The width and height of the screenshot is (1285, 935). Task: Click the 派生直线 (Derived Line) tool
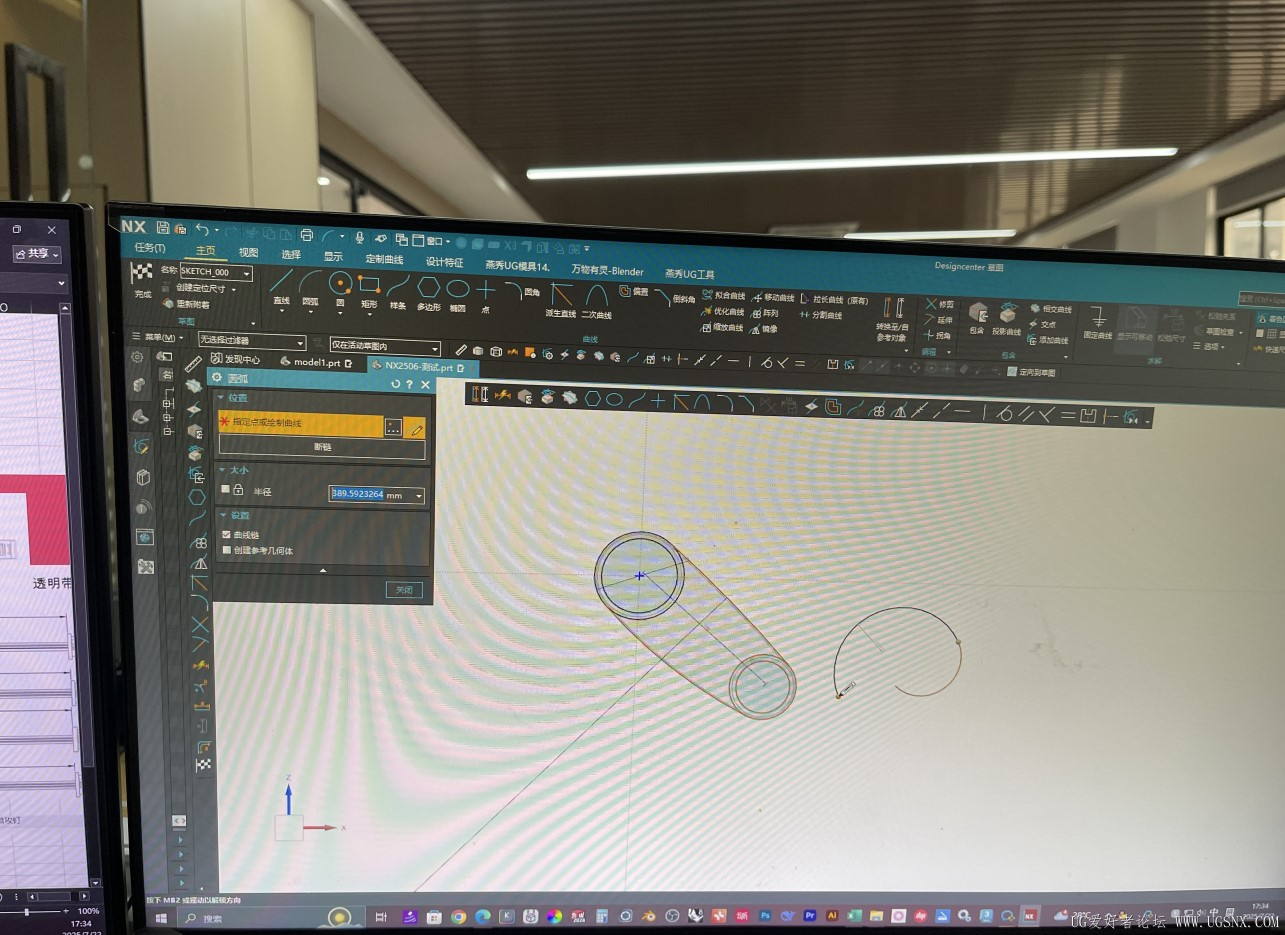[x=563, y=299]
